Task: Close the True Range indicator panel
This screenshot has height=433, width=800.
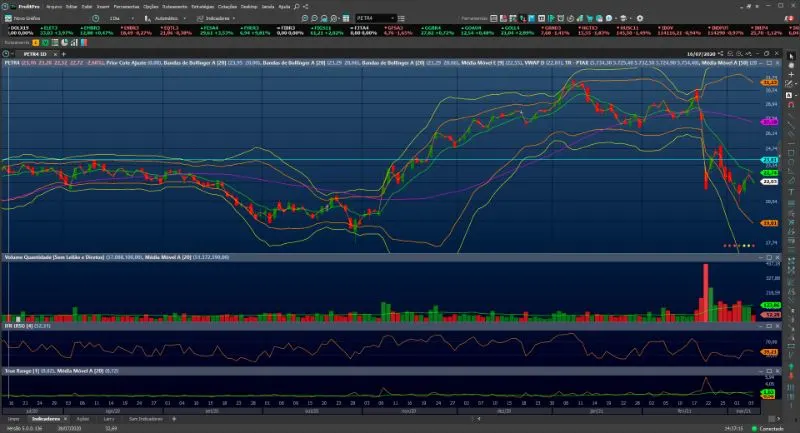Action: click(x=777, y=371)
